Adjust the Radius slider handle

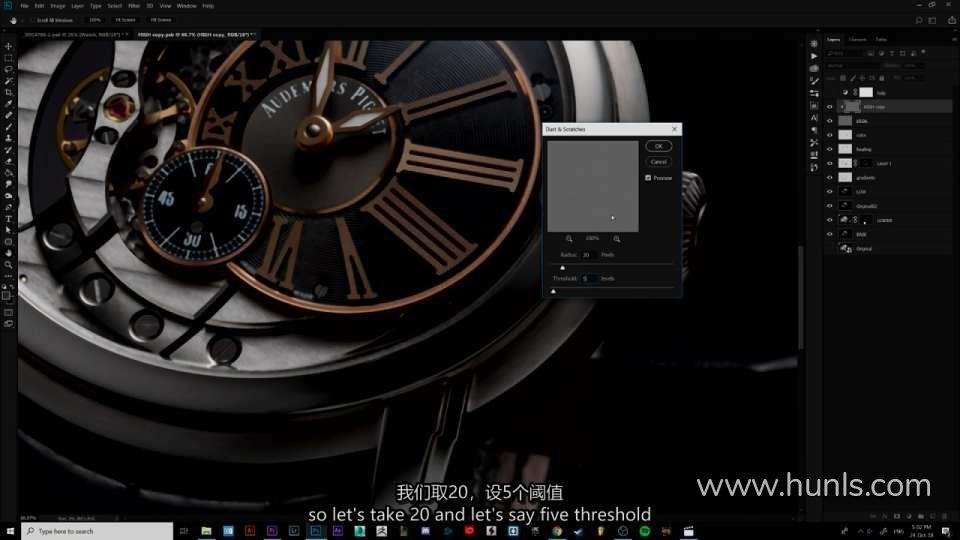[563, 268]
